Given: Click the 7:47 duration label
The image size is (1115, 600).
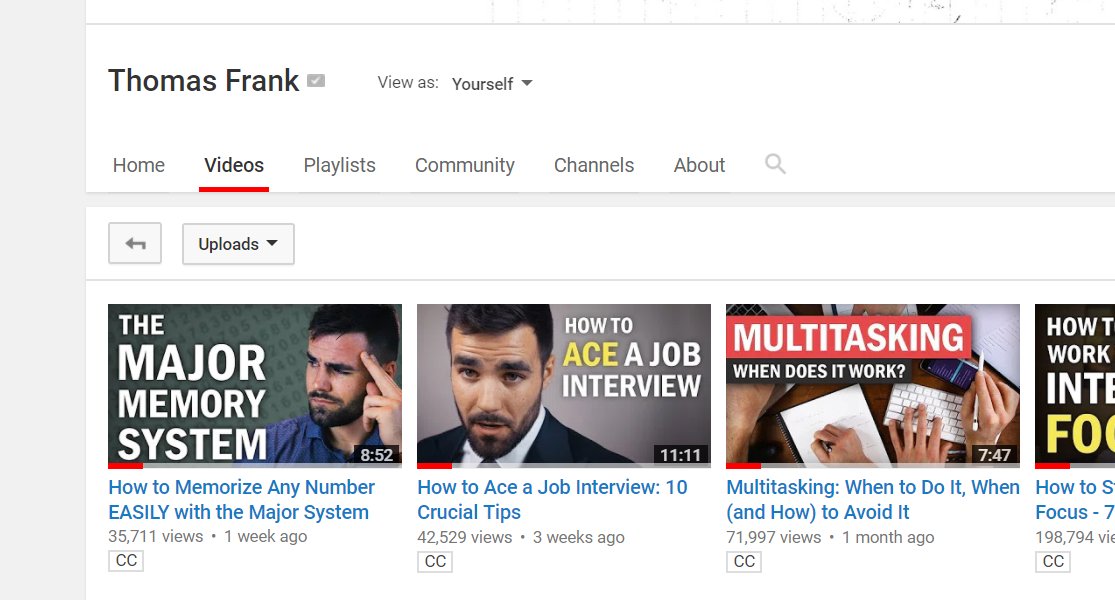Looking at the screenshot, I should point(994,455).
